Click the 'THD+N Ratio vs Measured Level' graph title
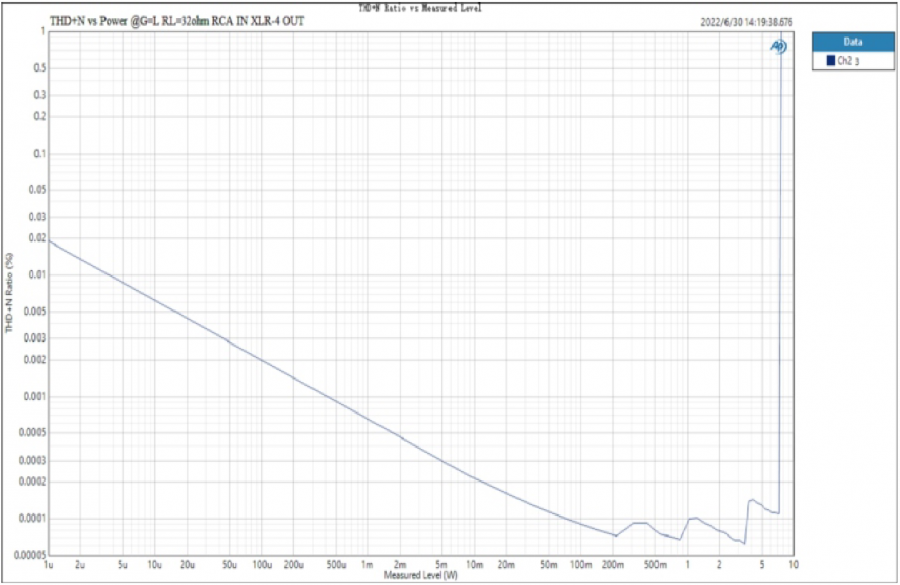Image resolution: width=900 pixels, height=585 pixels. point(420,8)
